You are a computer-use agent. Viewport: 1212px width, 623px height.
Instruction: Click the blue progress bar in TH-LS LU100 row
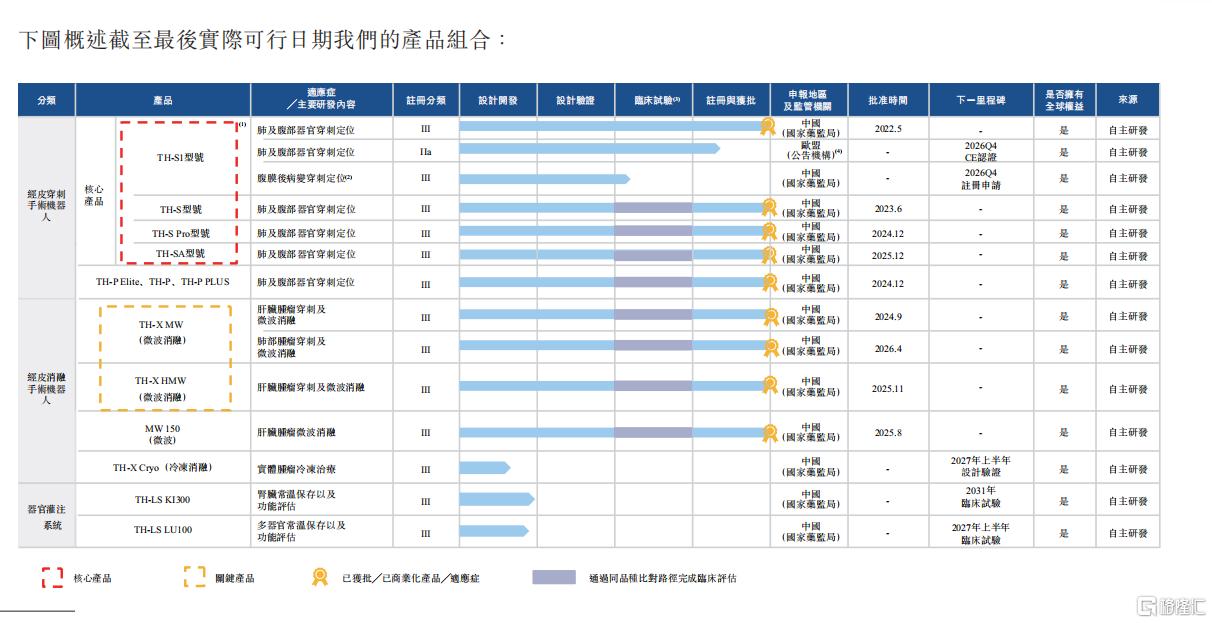[x=494, y=531]
